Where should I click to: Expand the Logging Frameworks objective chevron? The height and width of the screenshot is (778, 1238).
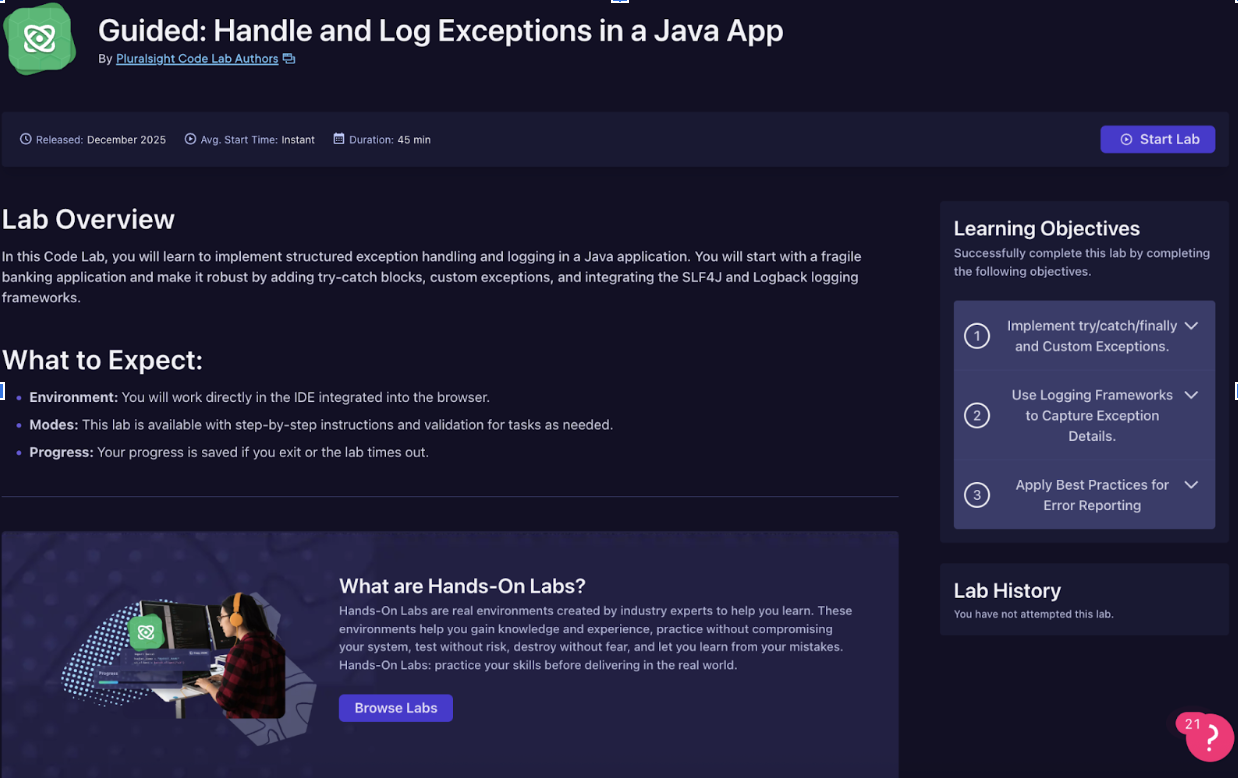[1191, 395]
